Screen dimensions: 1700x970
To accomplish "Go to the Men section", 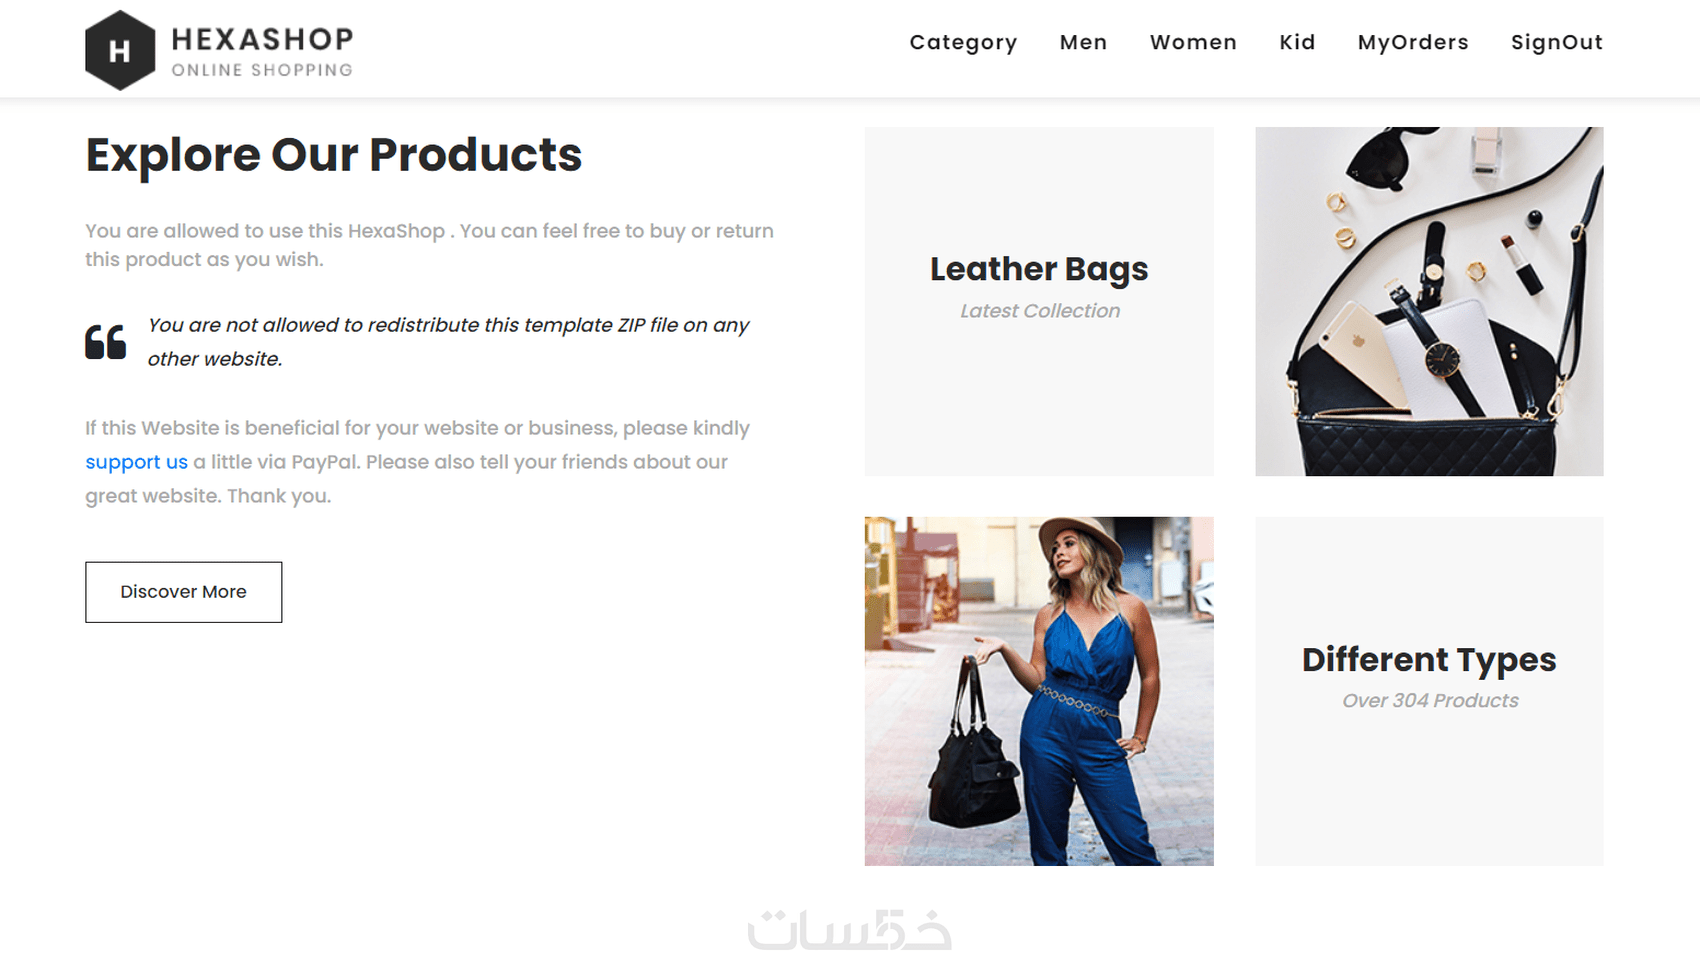I will (x=1083, y=42).
